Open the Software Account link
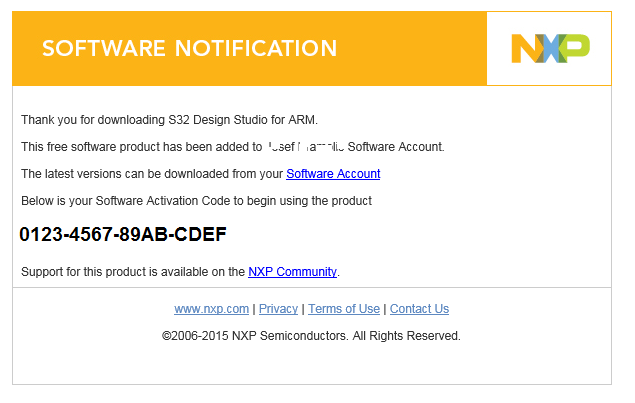Screen dimensions: 635x403 click(x=333, y=174)
